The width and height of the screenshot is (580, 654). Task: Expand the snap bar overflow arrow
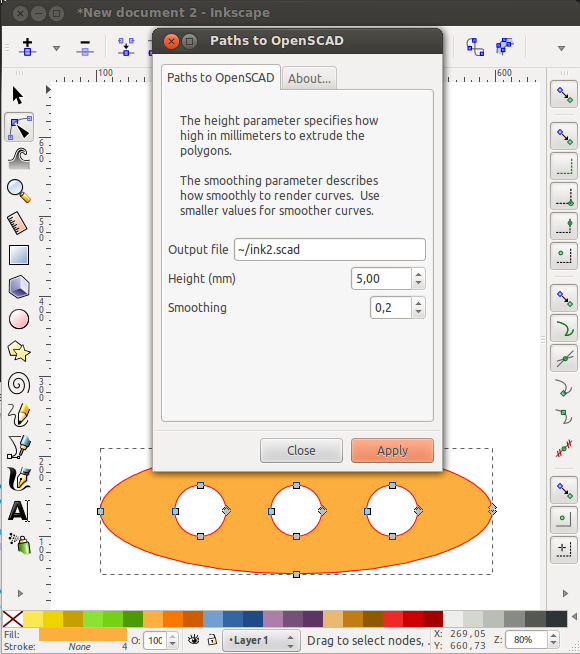click(565, 593)
